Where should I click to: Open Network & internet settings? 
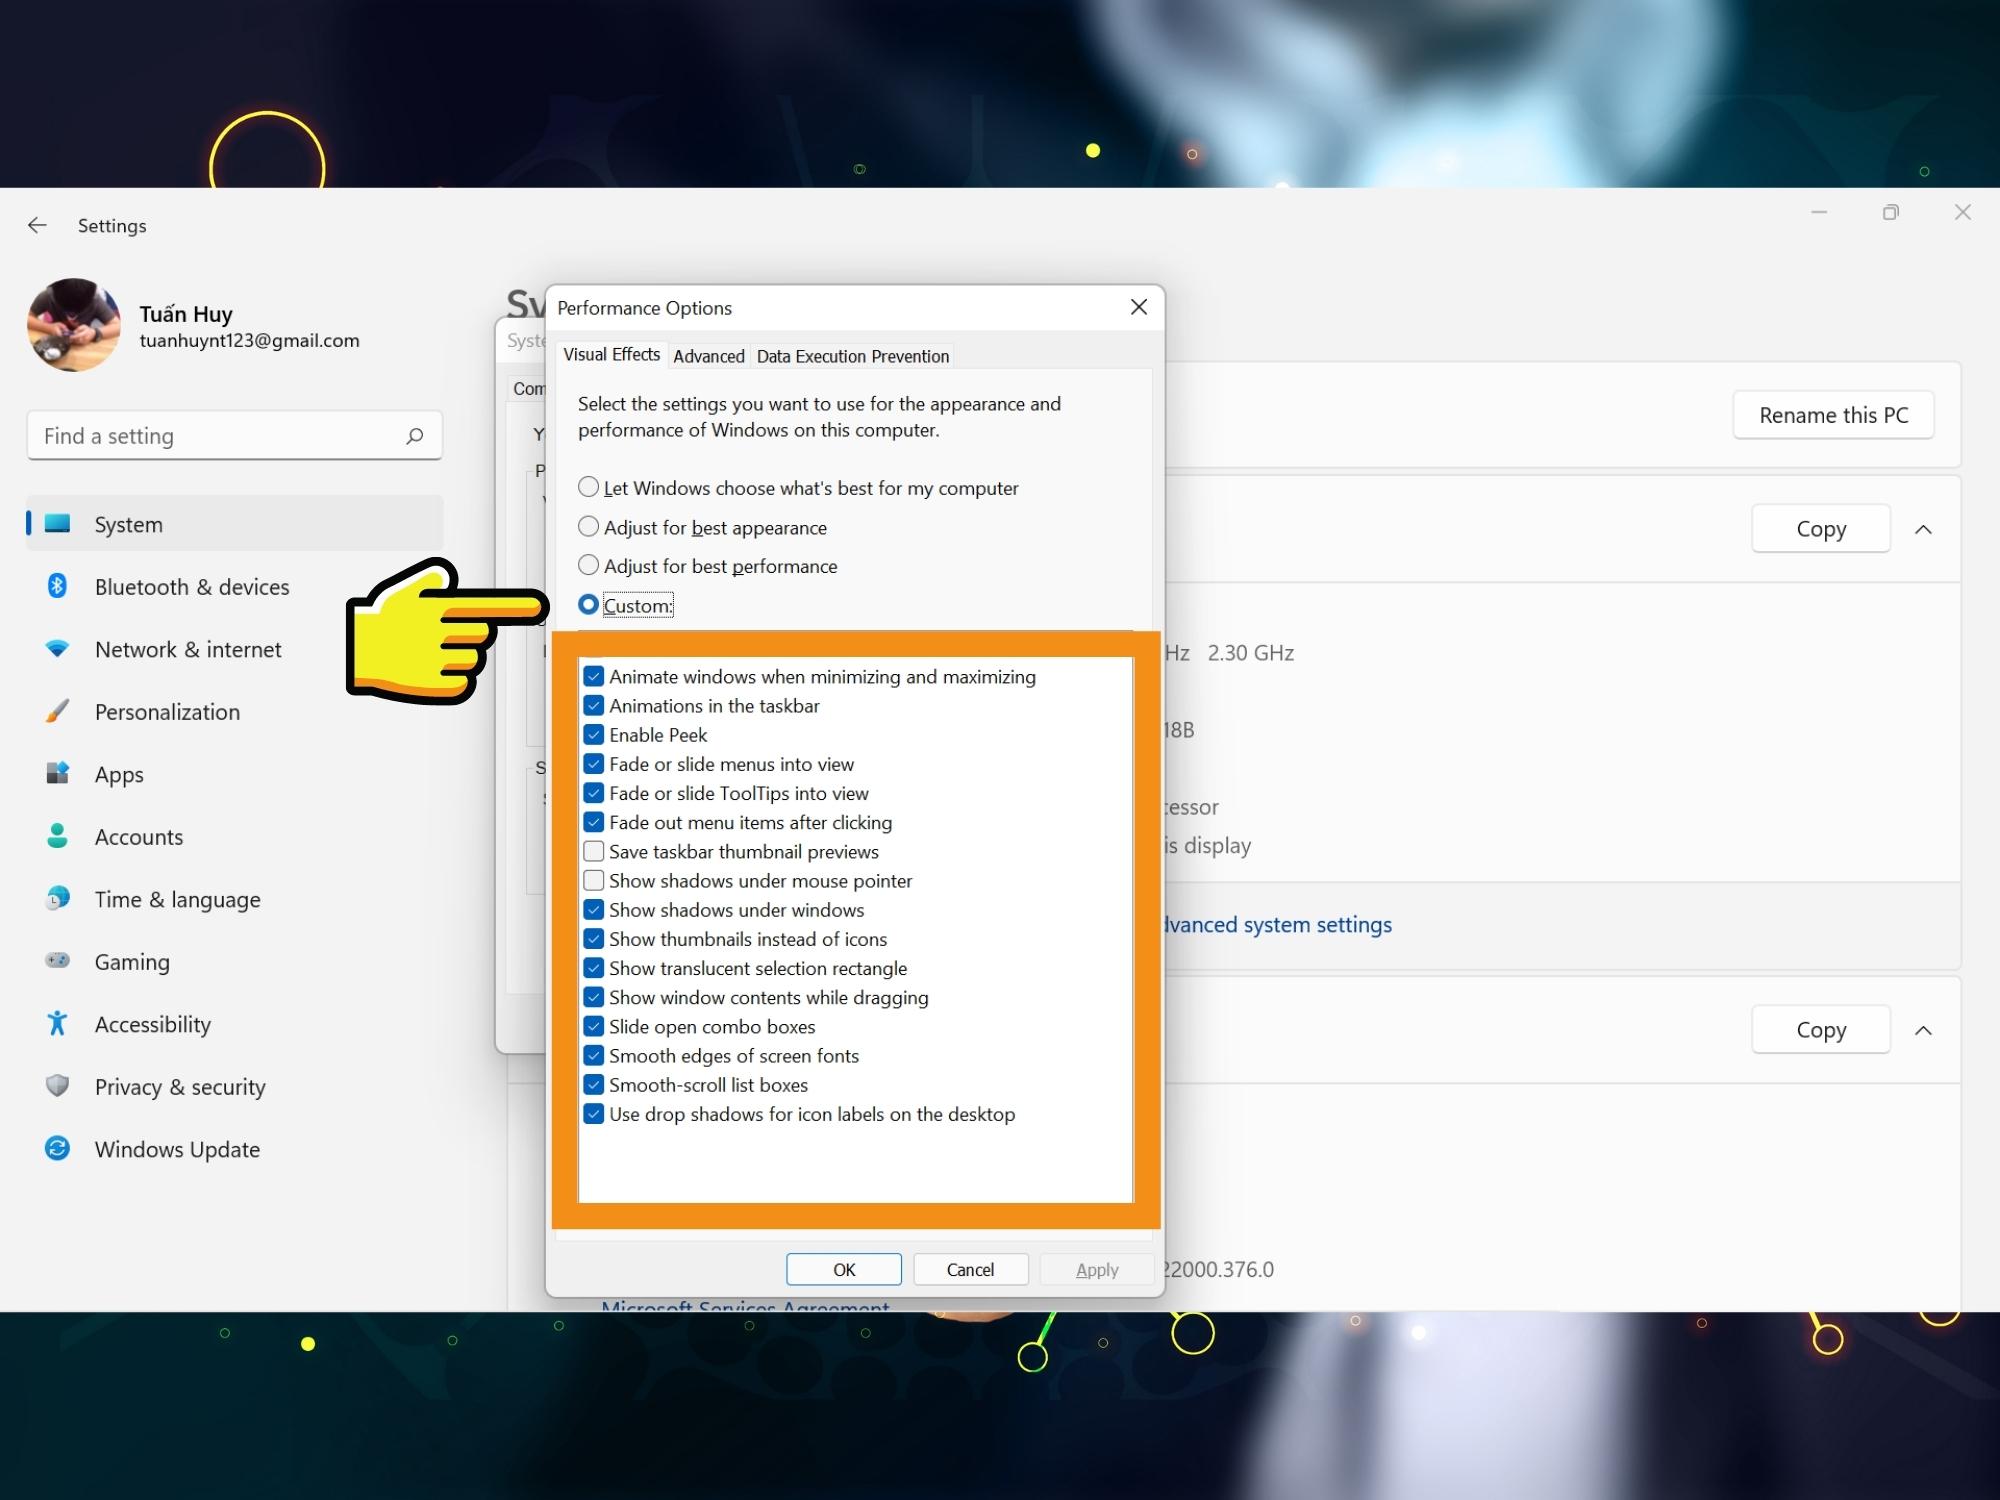tap(234, 649)
